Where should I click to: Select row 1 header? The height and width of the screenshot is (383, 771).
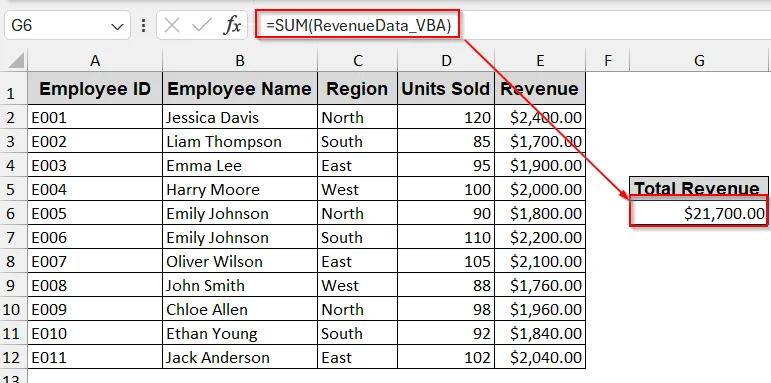(13, 88)
